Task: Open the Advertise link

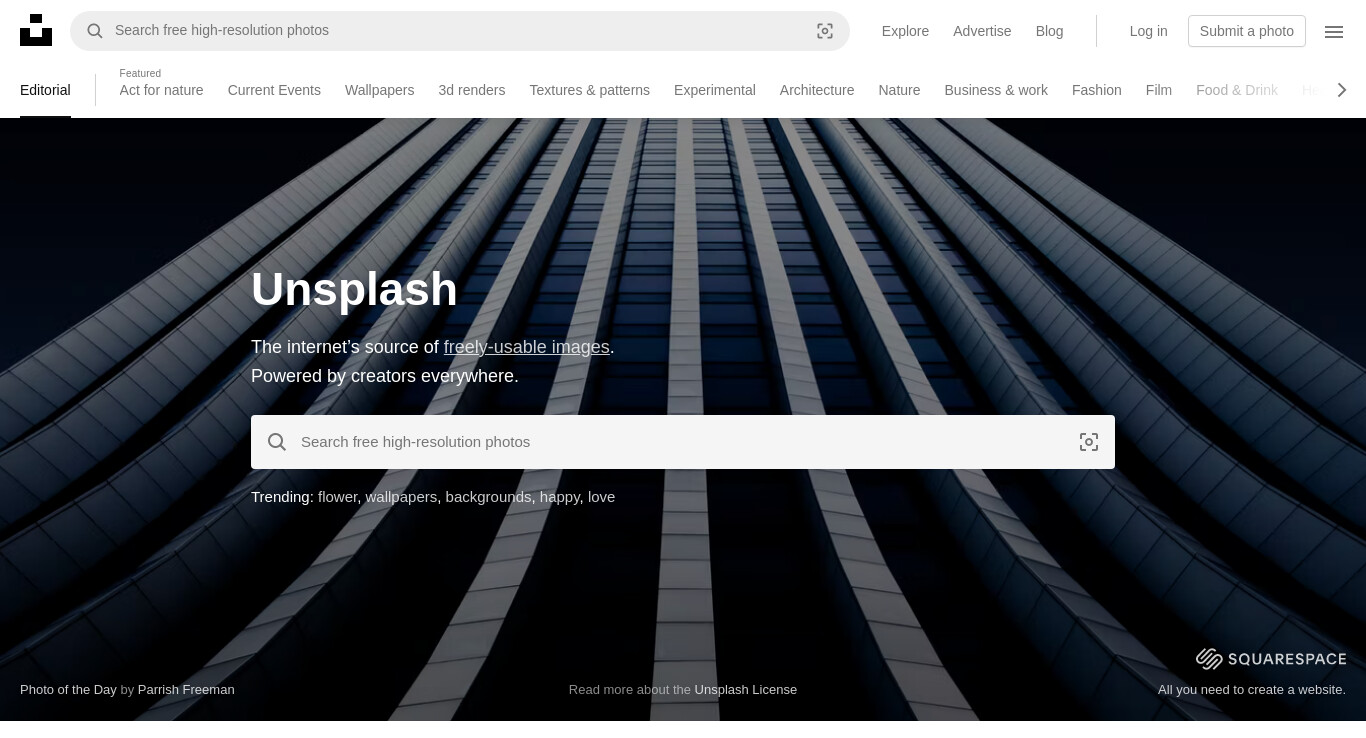Action: (x=982, y=31)
